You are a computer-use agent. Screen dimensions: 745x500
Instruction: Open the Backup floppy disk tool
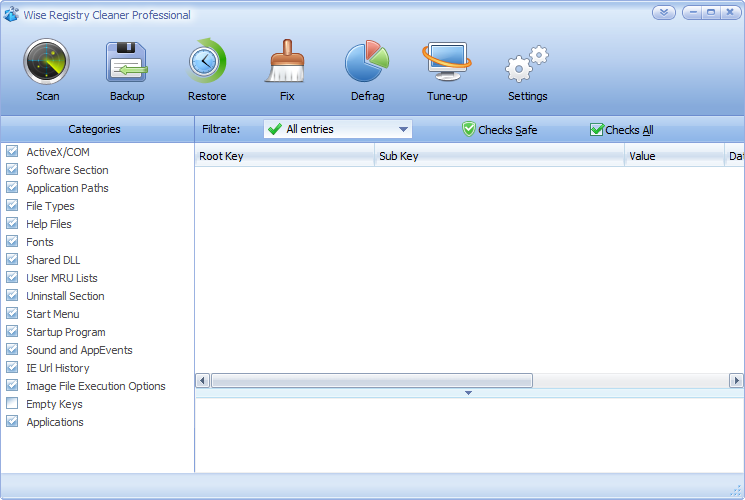(x=126, y=62)
